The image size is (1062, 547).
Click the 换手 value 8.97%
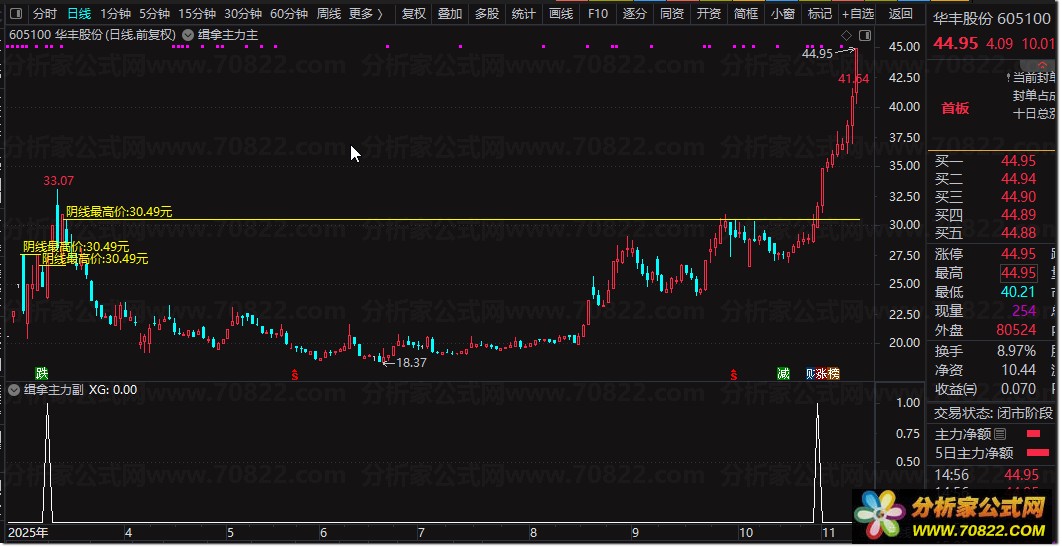click(x=1016, y=351)
